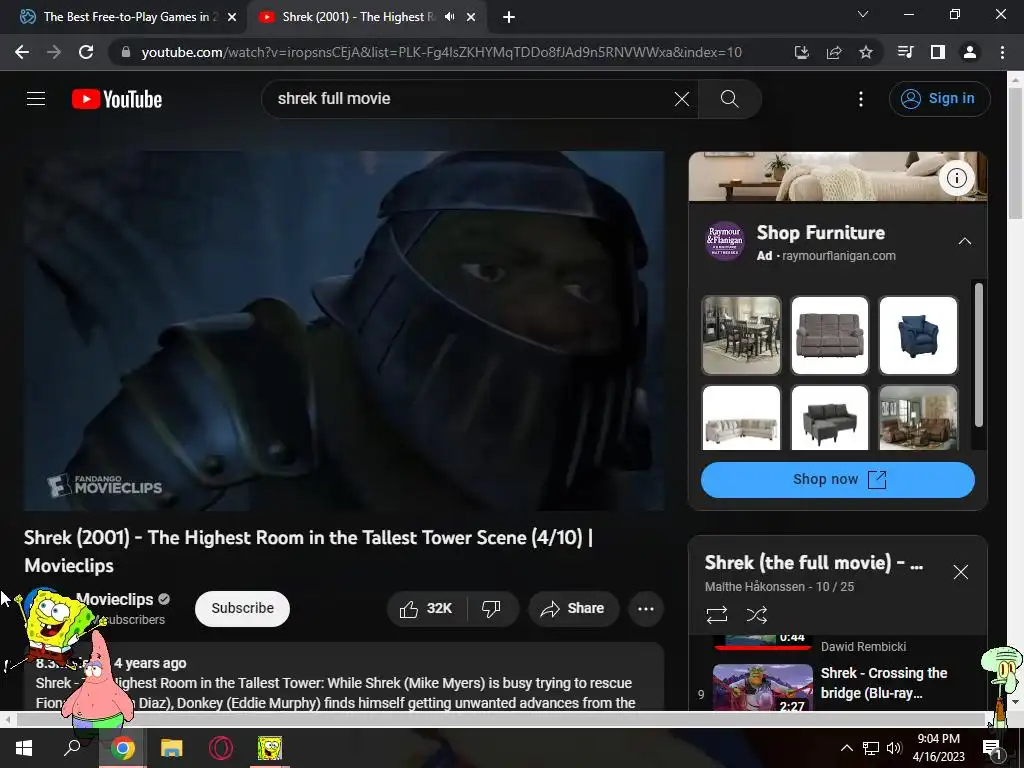Click the Sign in button
This screenshot has width=1024, height=768.
pyautogui.click(x=939, y=99)
